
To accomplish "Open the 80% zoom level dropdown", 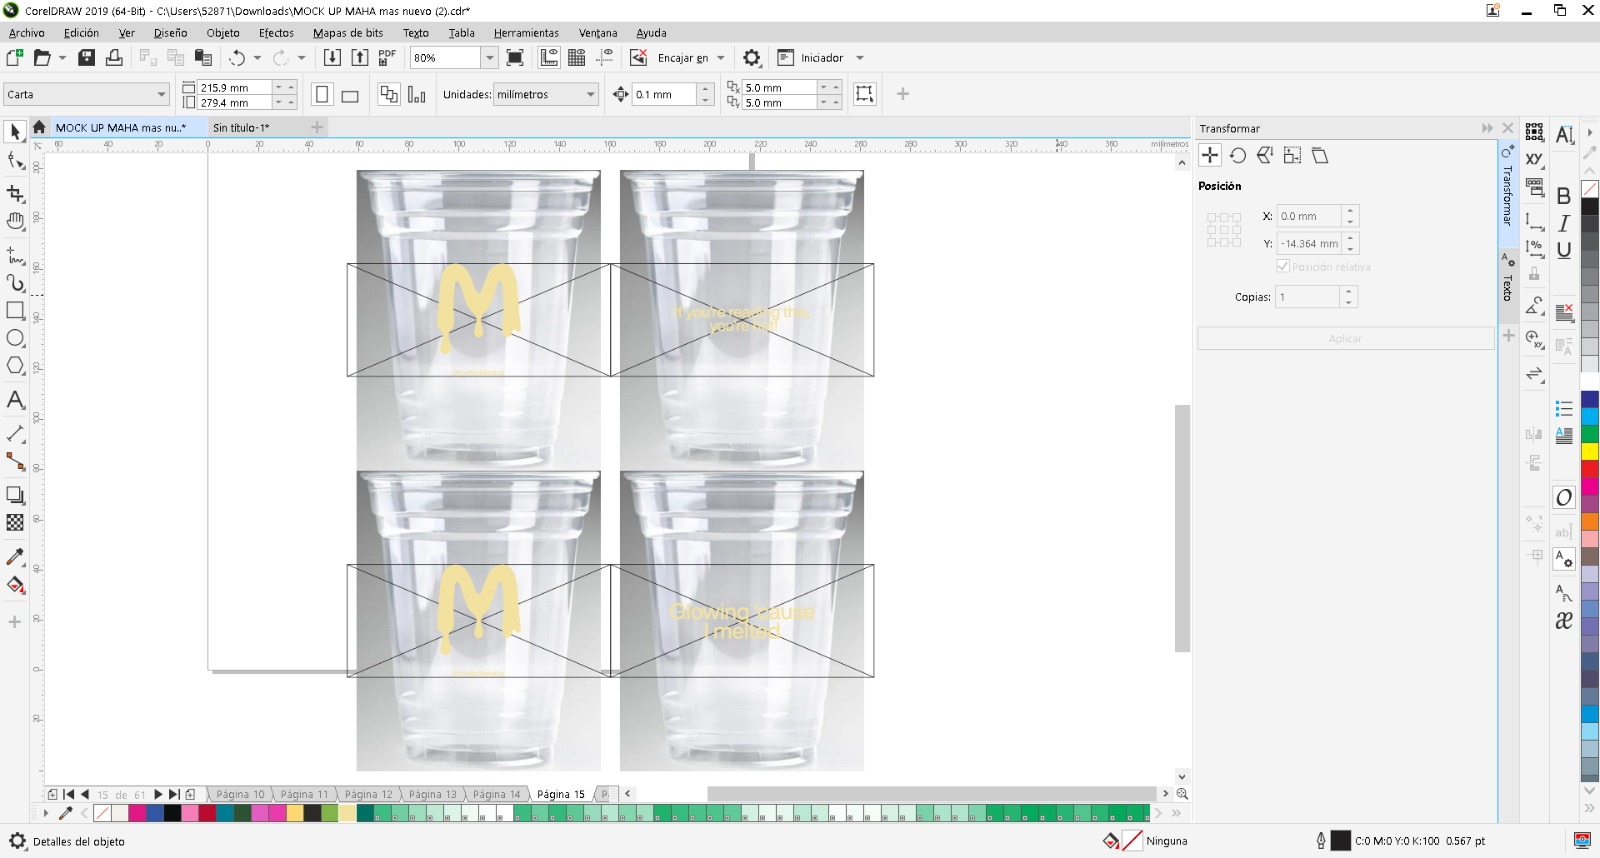I will tap(489, 57).
